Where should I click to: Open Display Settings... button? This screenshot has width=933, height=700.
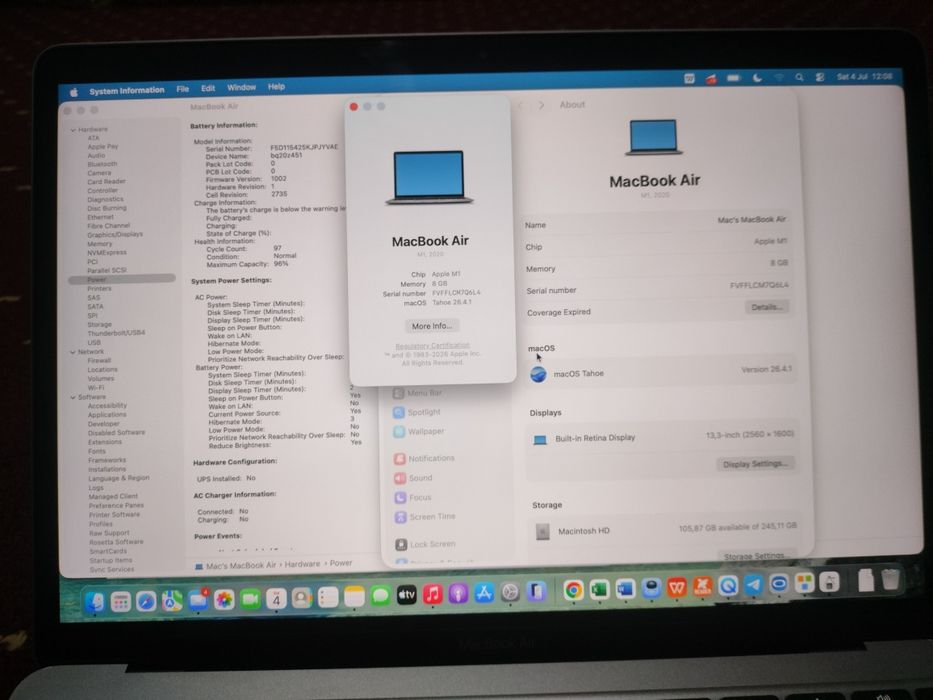pyautogui.click(x=755, y=464)
